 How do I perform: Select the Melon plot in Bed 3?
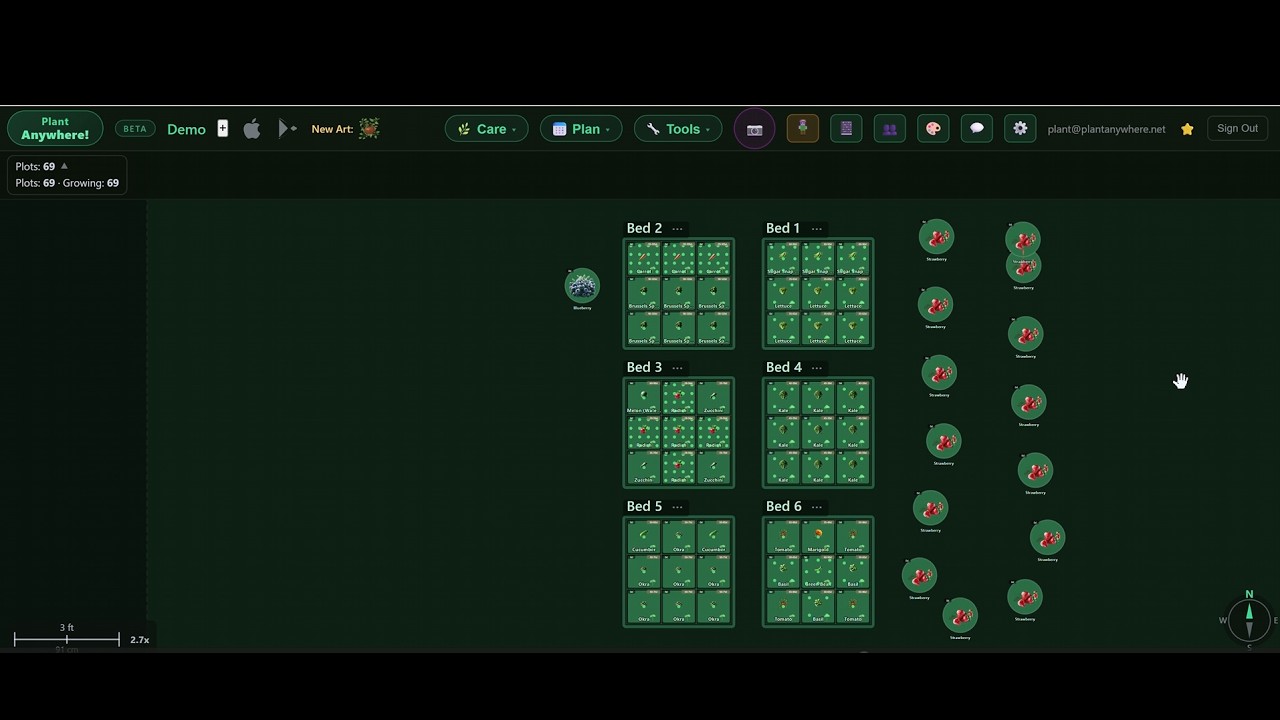pyautogui.click(x=644, y=398)
